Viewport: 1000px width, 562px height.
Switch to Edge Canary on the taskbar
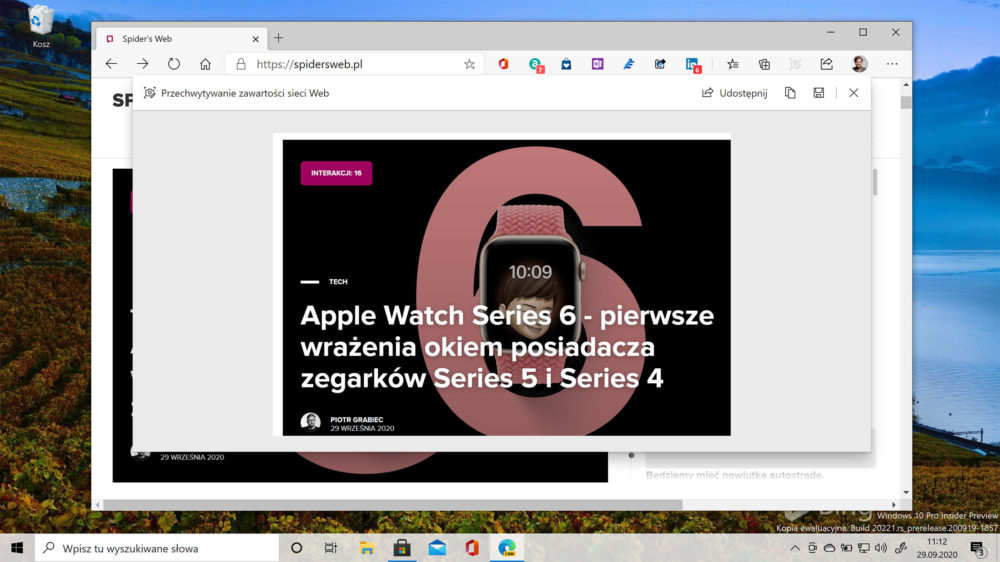tap(507, 548)
